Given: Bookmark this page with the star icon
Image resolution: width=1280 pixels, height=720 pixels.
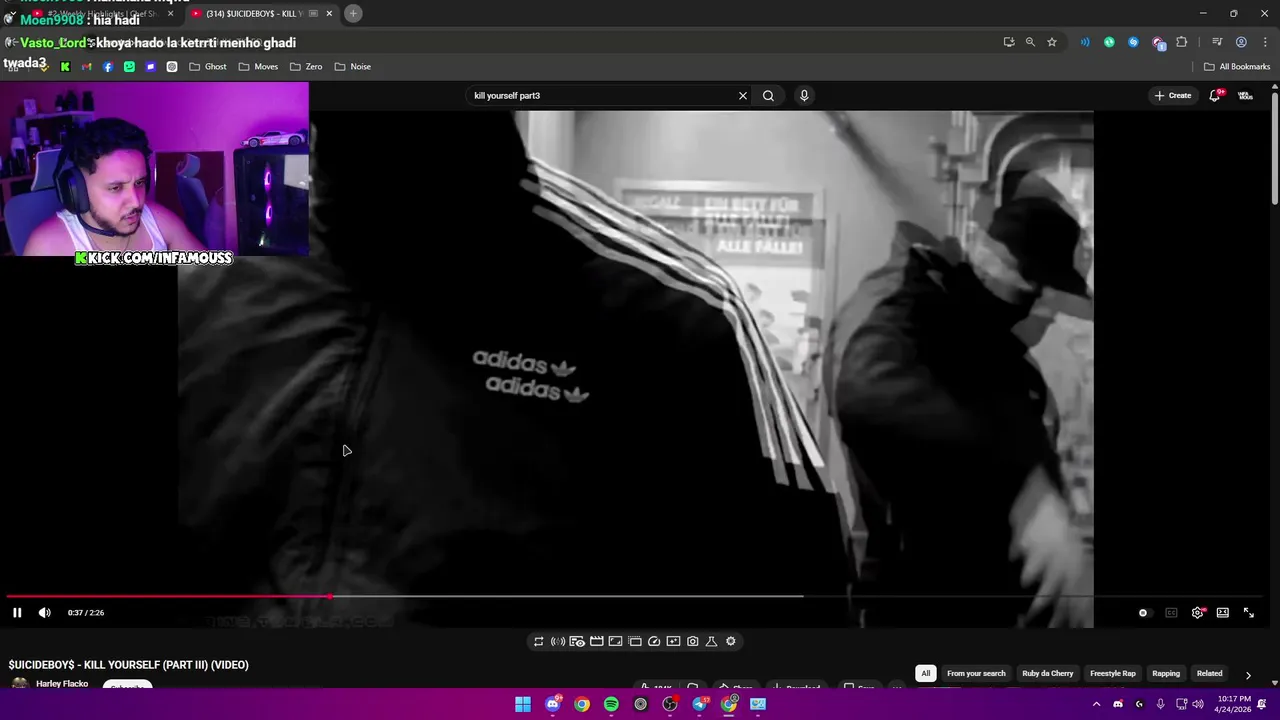Looking at the screenshot, I should (x=1052, y=42).
